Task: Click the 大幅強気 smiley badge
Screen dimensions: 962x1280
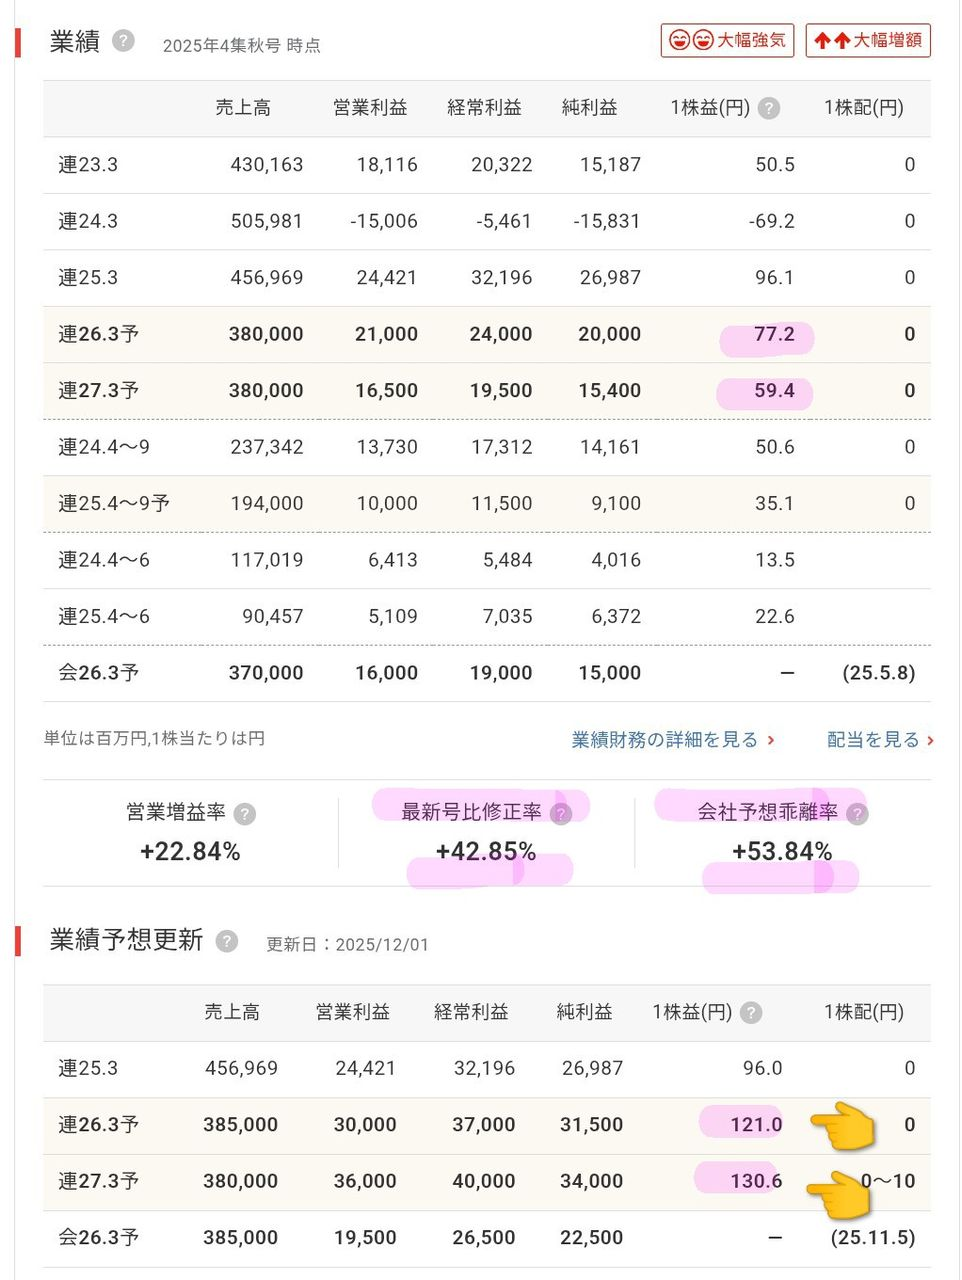Action: click(x=727, y=40)
